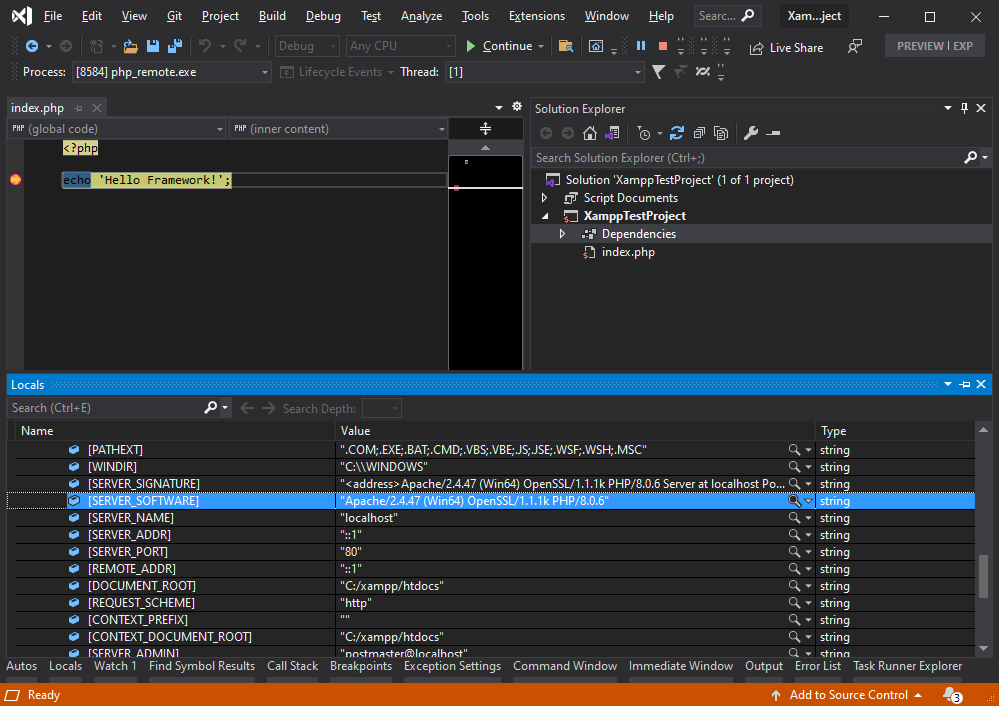Image resolution: width=999 pixels, height=706 pixels.
Task: Open the (global code) navigation dropdown
Action: tap(117, 129)
